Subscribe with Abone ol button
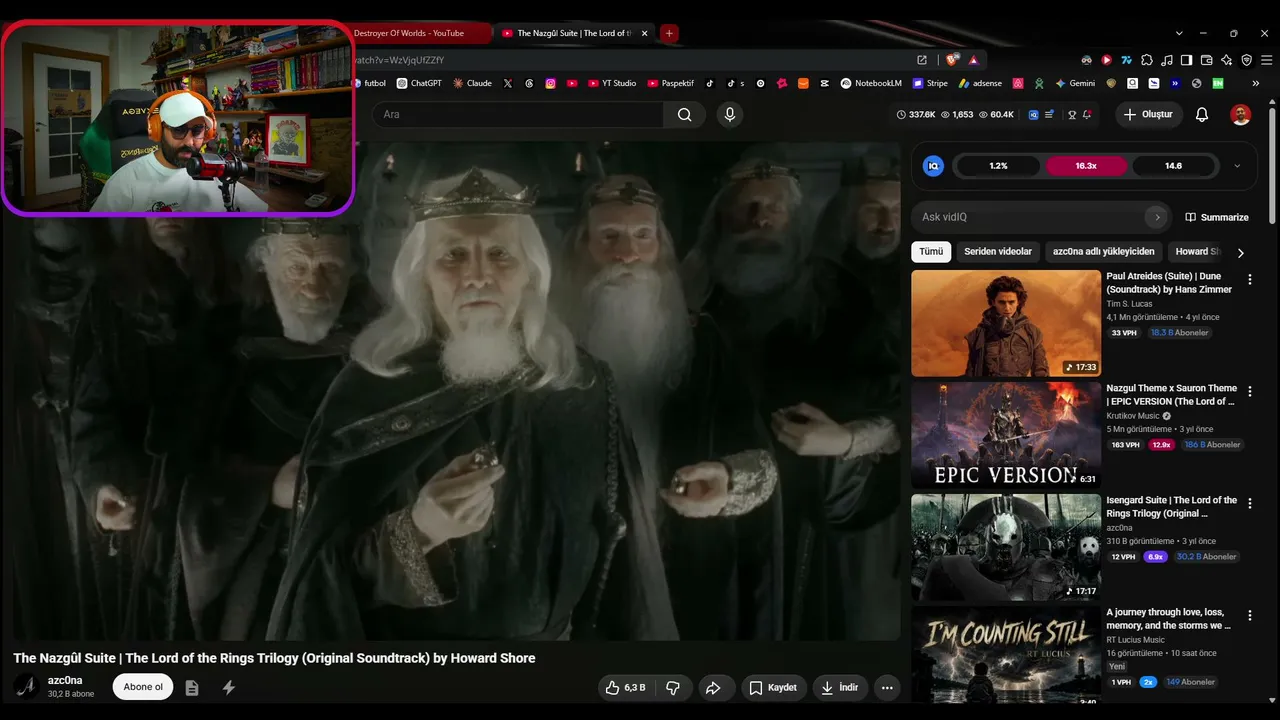 click(x=143, y=687)
